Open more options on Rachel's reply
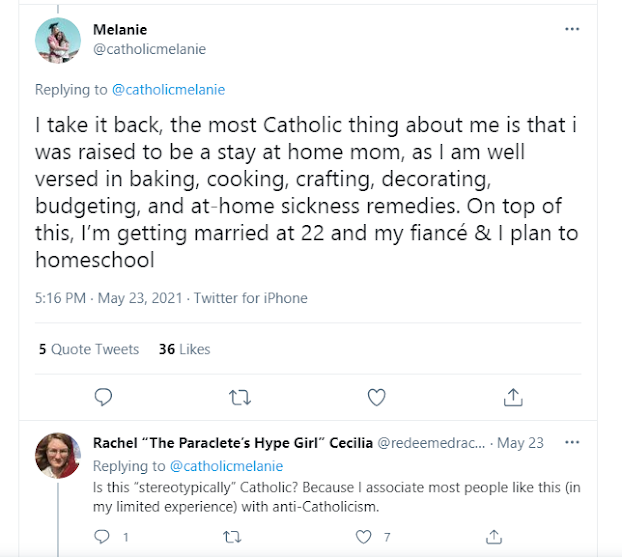This screenshot has width=622, height=557. tap(572, 442)
